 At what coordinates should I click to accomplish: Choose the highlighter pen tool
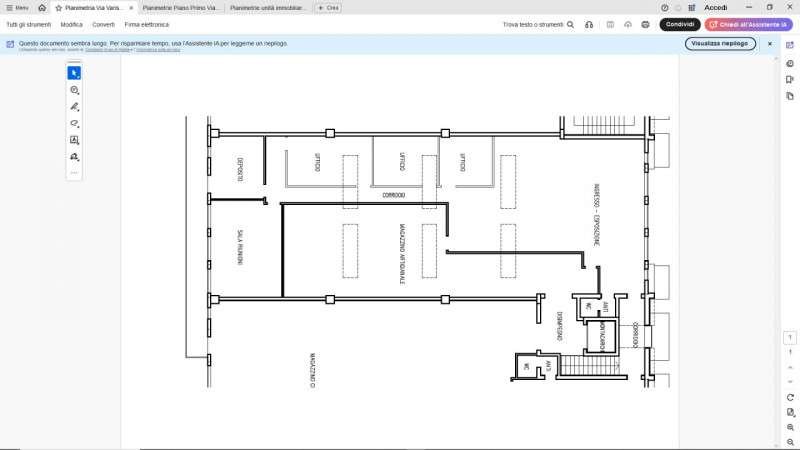(74, 107)
